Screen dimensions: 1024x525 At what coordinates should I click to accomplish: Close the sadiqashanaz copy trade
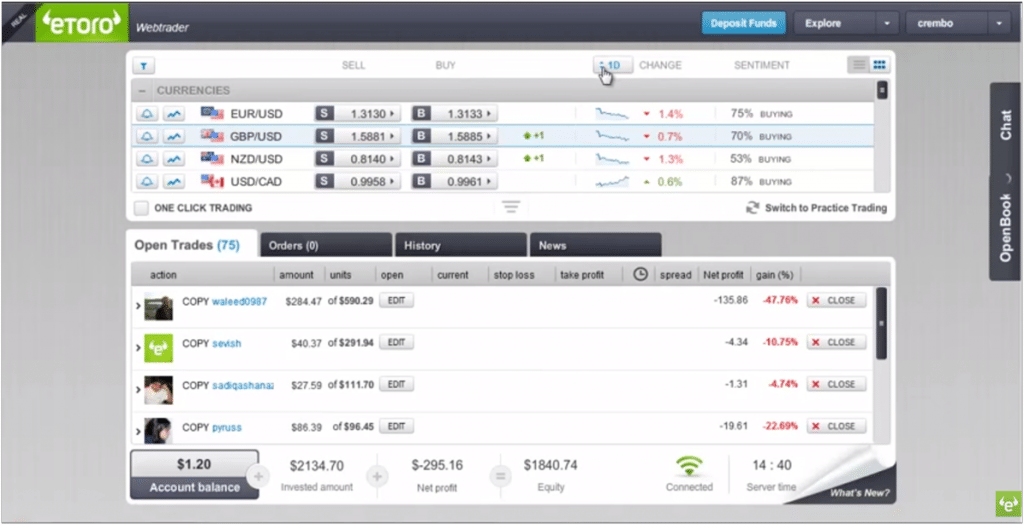click(836, 385)
